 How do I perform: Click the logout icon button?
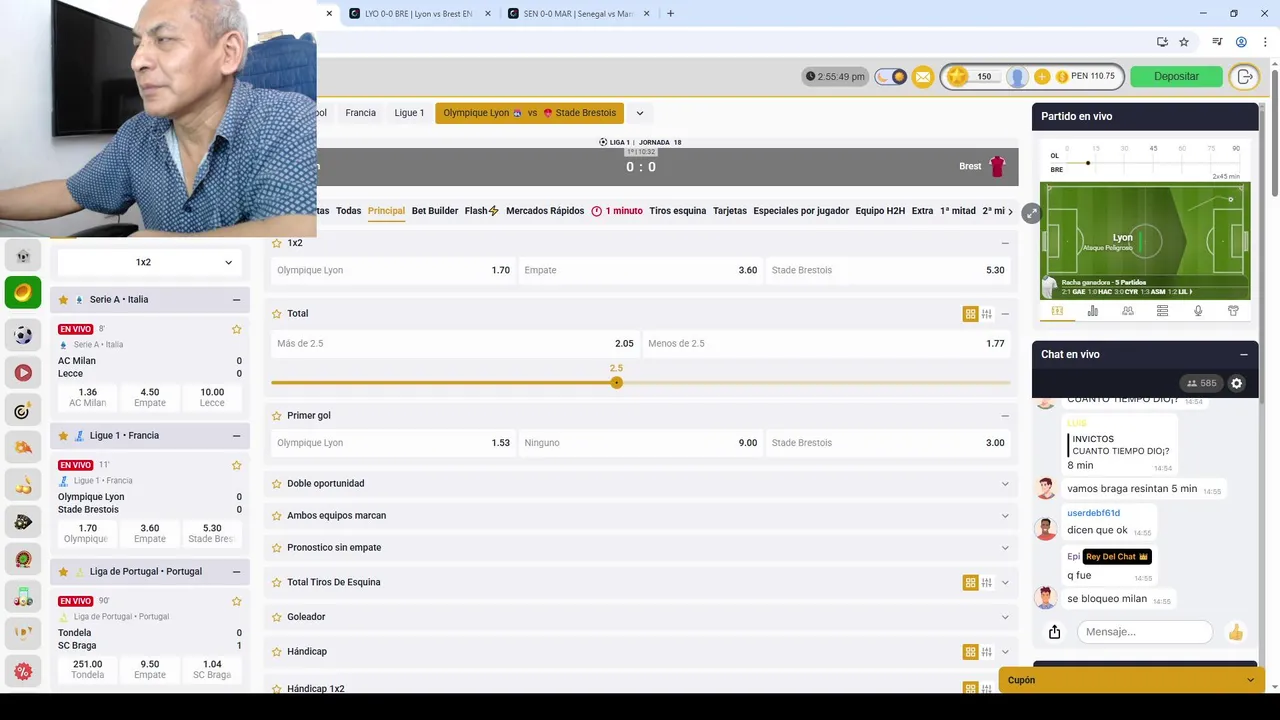pyautogui.click(x=1244, y=77)
